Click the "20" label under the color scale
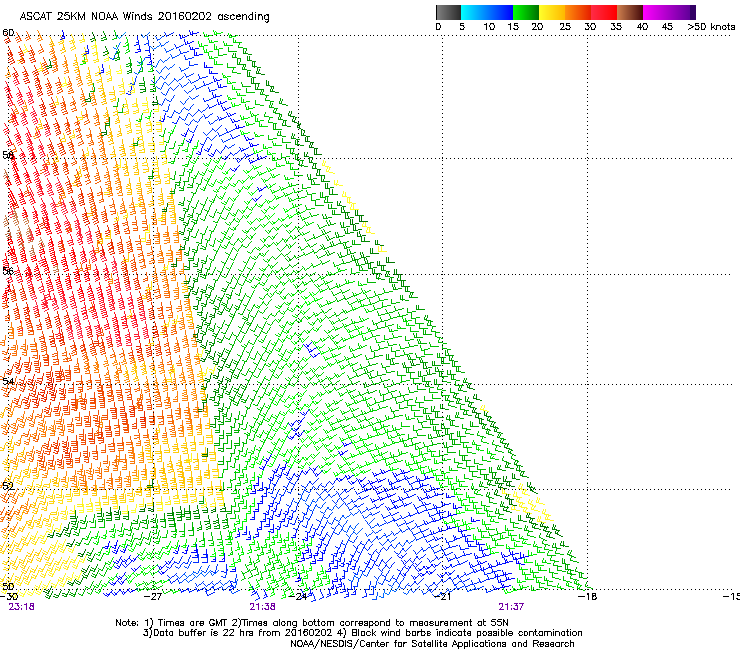Viewport: 740px width, 650px height. (x=537, y=27)
